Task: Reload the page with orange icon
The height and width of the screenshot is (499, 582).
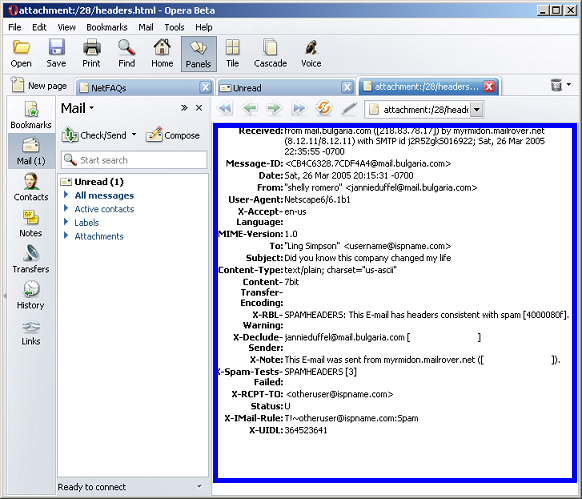Action: tap(324, 108)
